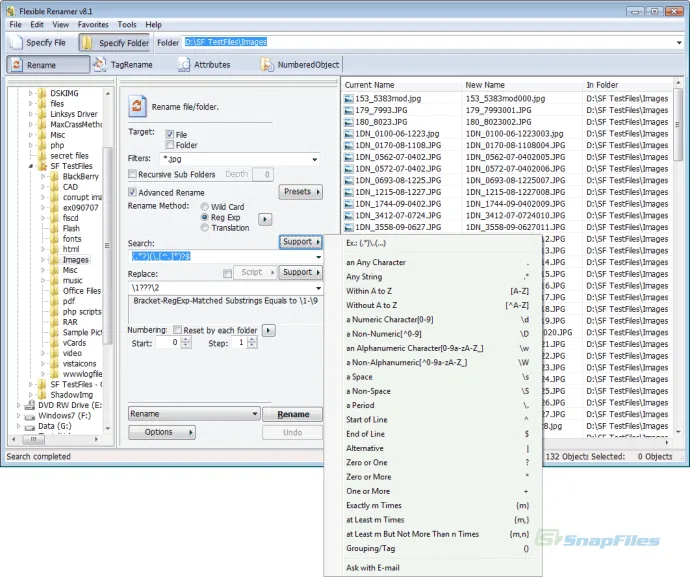Open the Replace pattern dropdown arrow
The image size is (690, 577).
coord(318,288)
